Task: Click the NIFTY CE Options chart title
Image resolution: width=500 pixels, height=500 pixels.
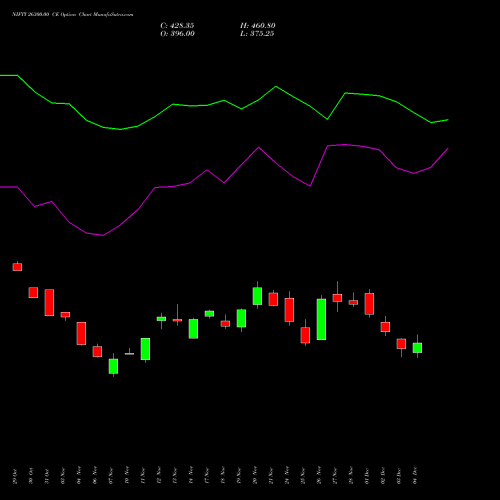Action: click(x=73, y=15)
